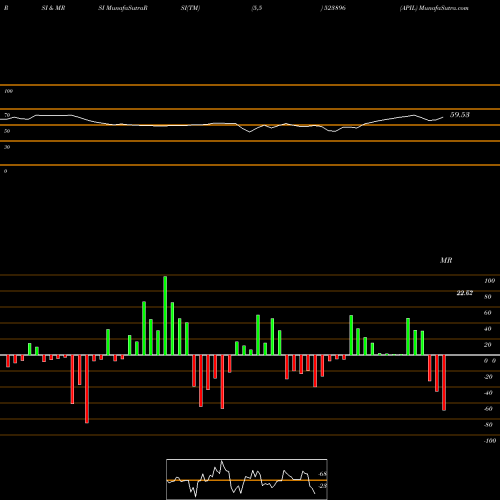Click the MR axis label 20
This screenshot has width=500, height=500.
point(488,345)
